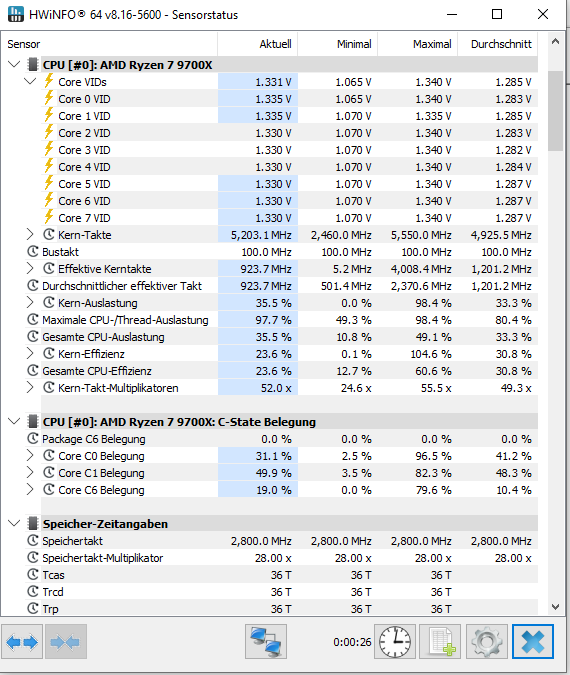Click the 1.331 V current Core VIDs value
The width and height of the screenshot is (570, 675).
point(273,82)
